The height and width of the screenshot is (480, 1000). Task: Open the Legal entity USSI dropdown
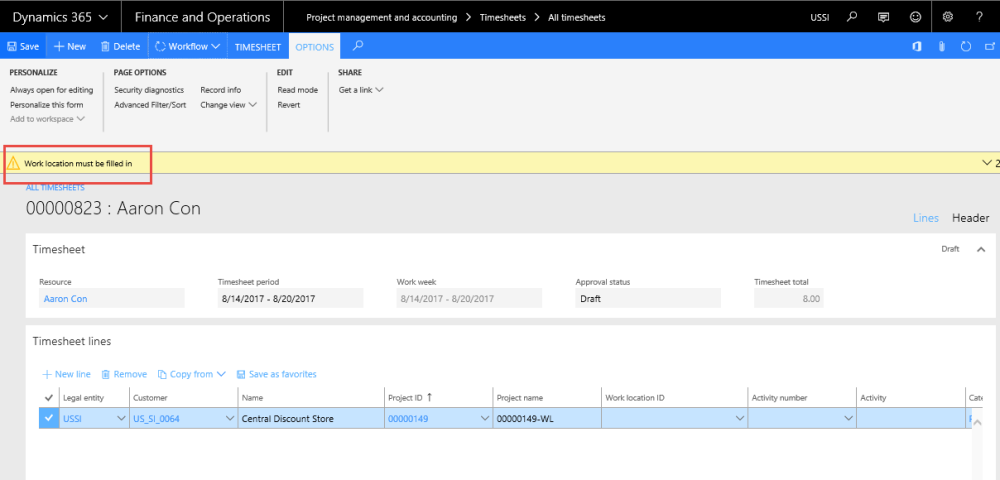click(x=121, y=419)
